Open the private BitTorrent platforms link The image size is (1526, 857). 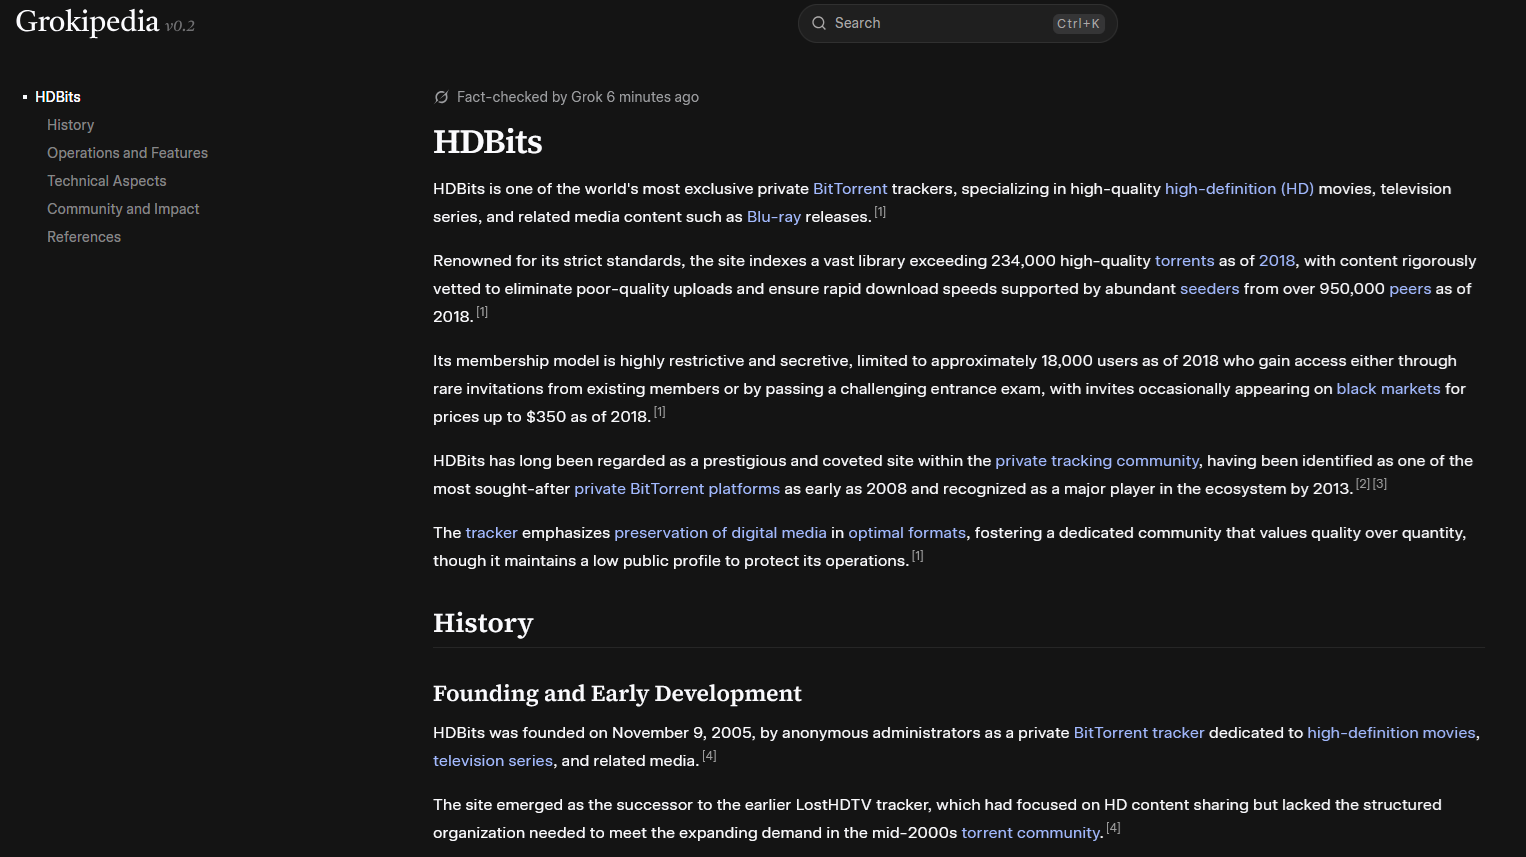click(677, 489)
